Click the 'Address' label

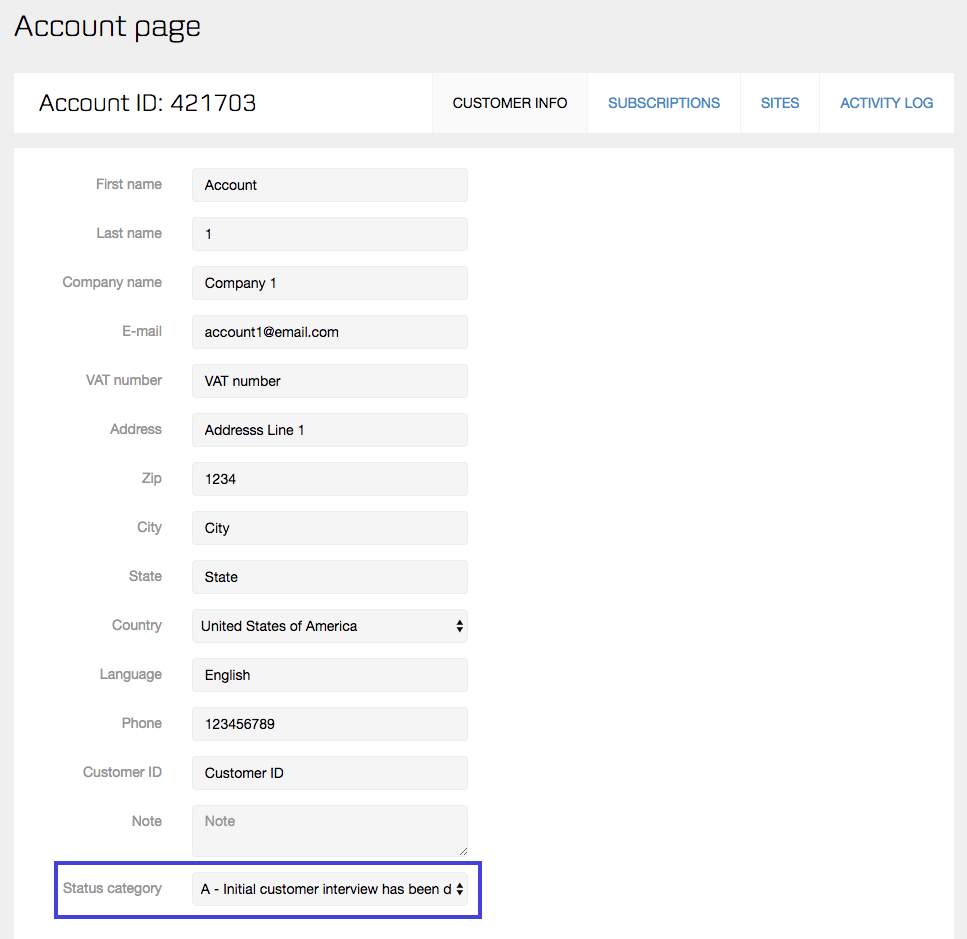136,429
